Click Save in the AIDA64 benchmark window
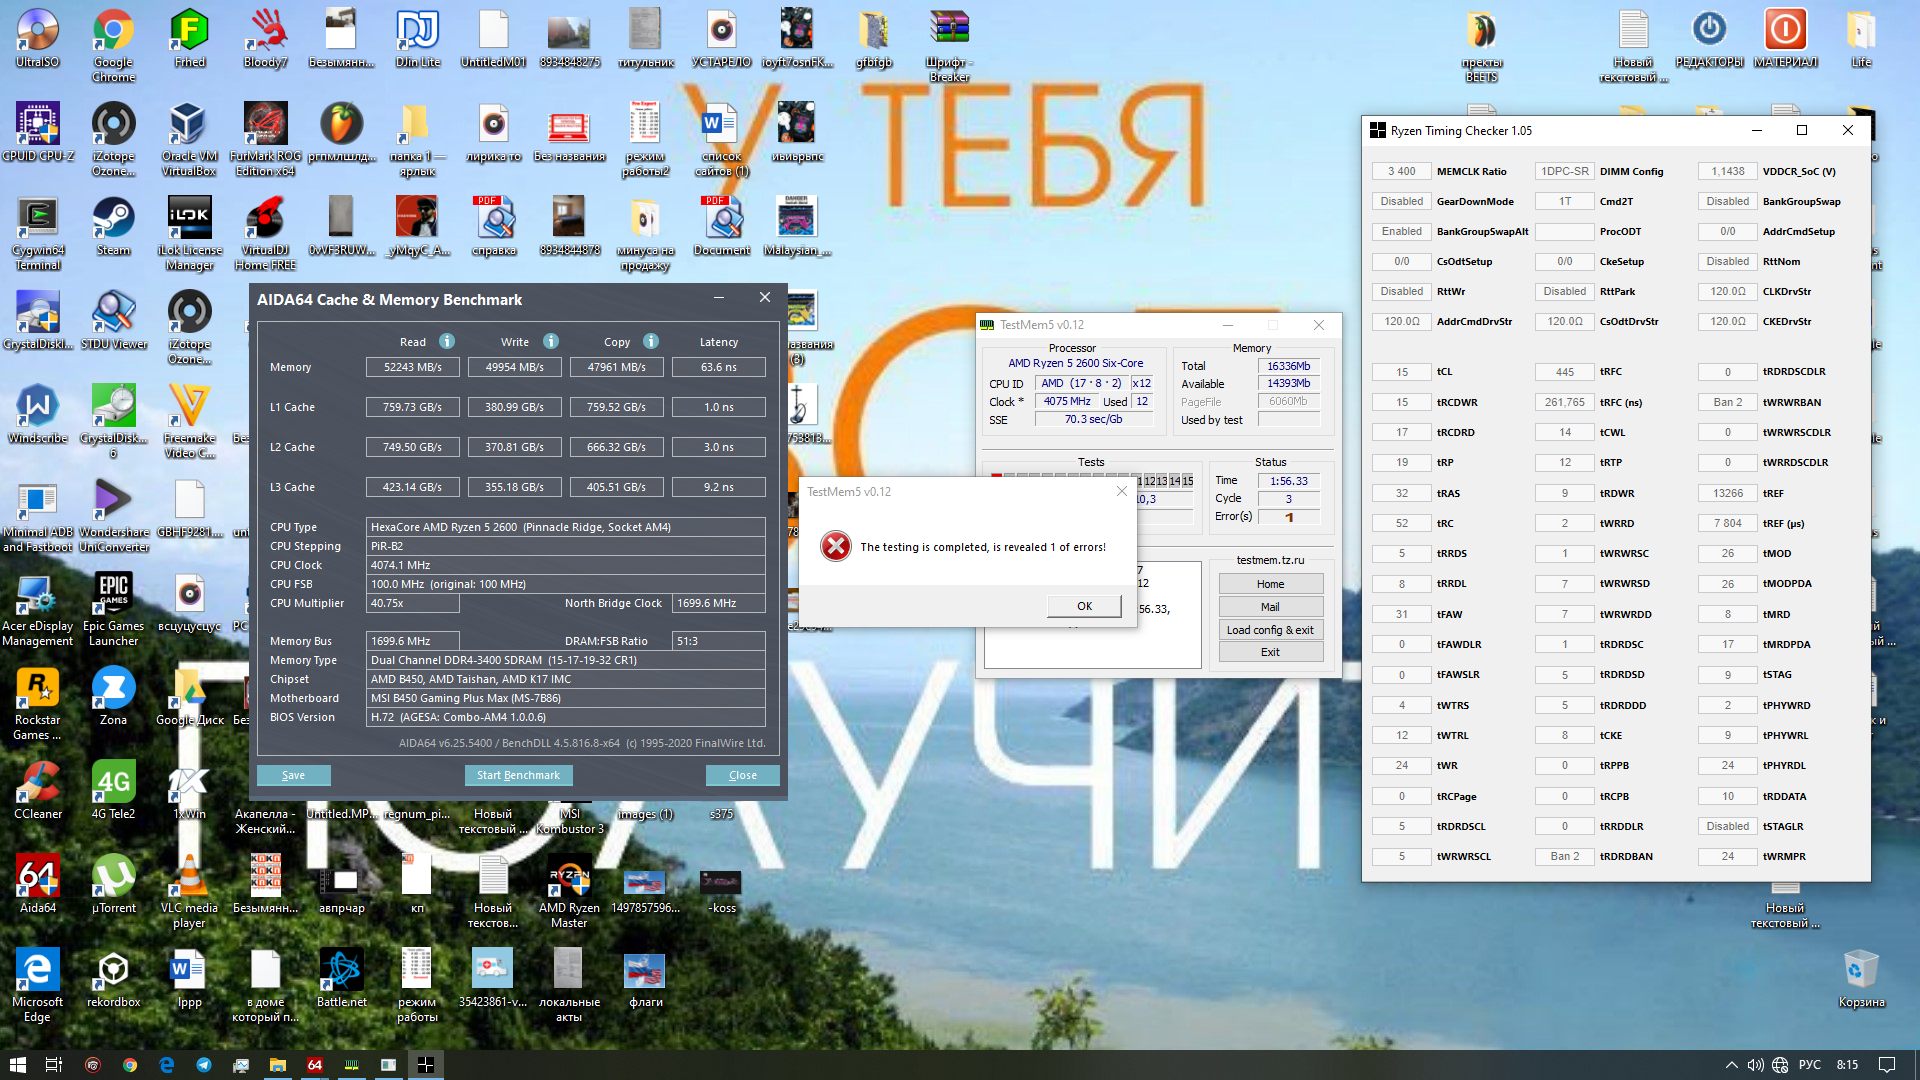The height and width of the screenshot is (1080, 1920). [293, 775]
